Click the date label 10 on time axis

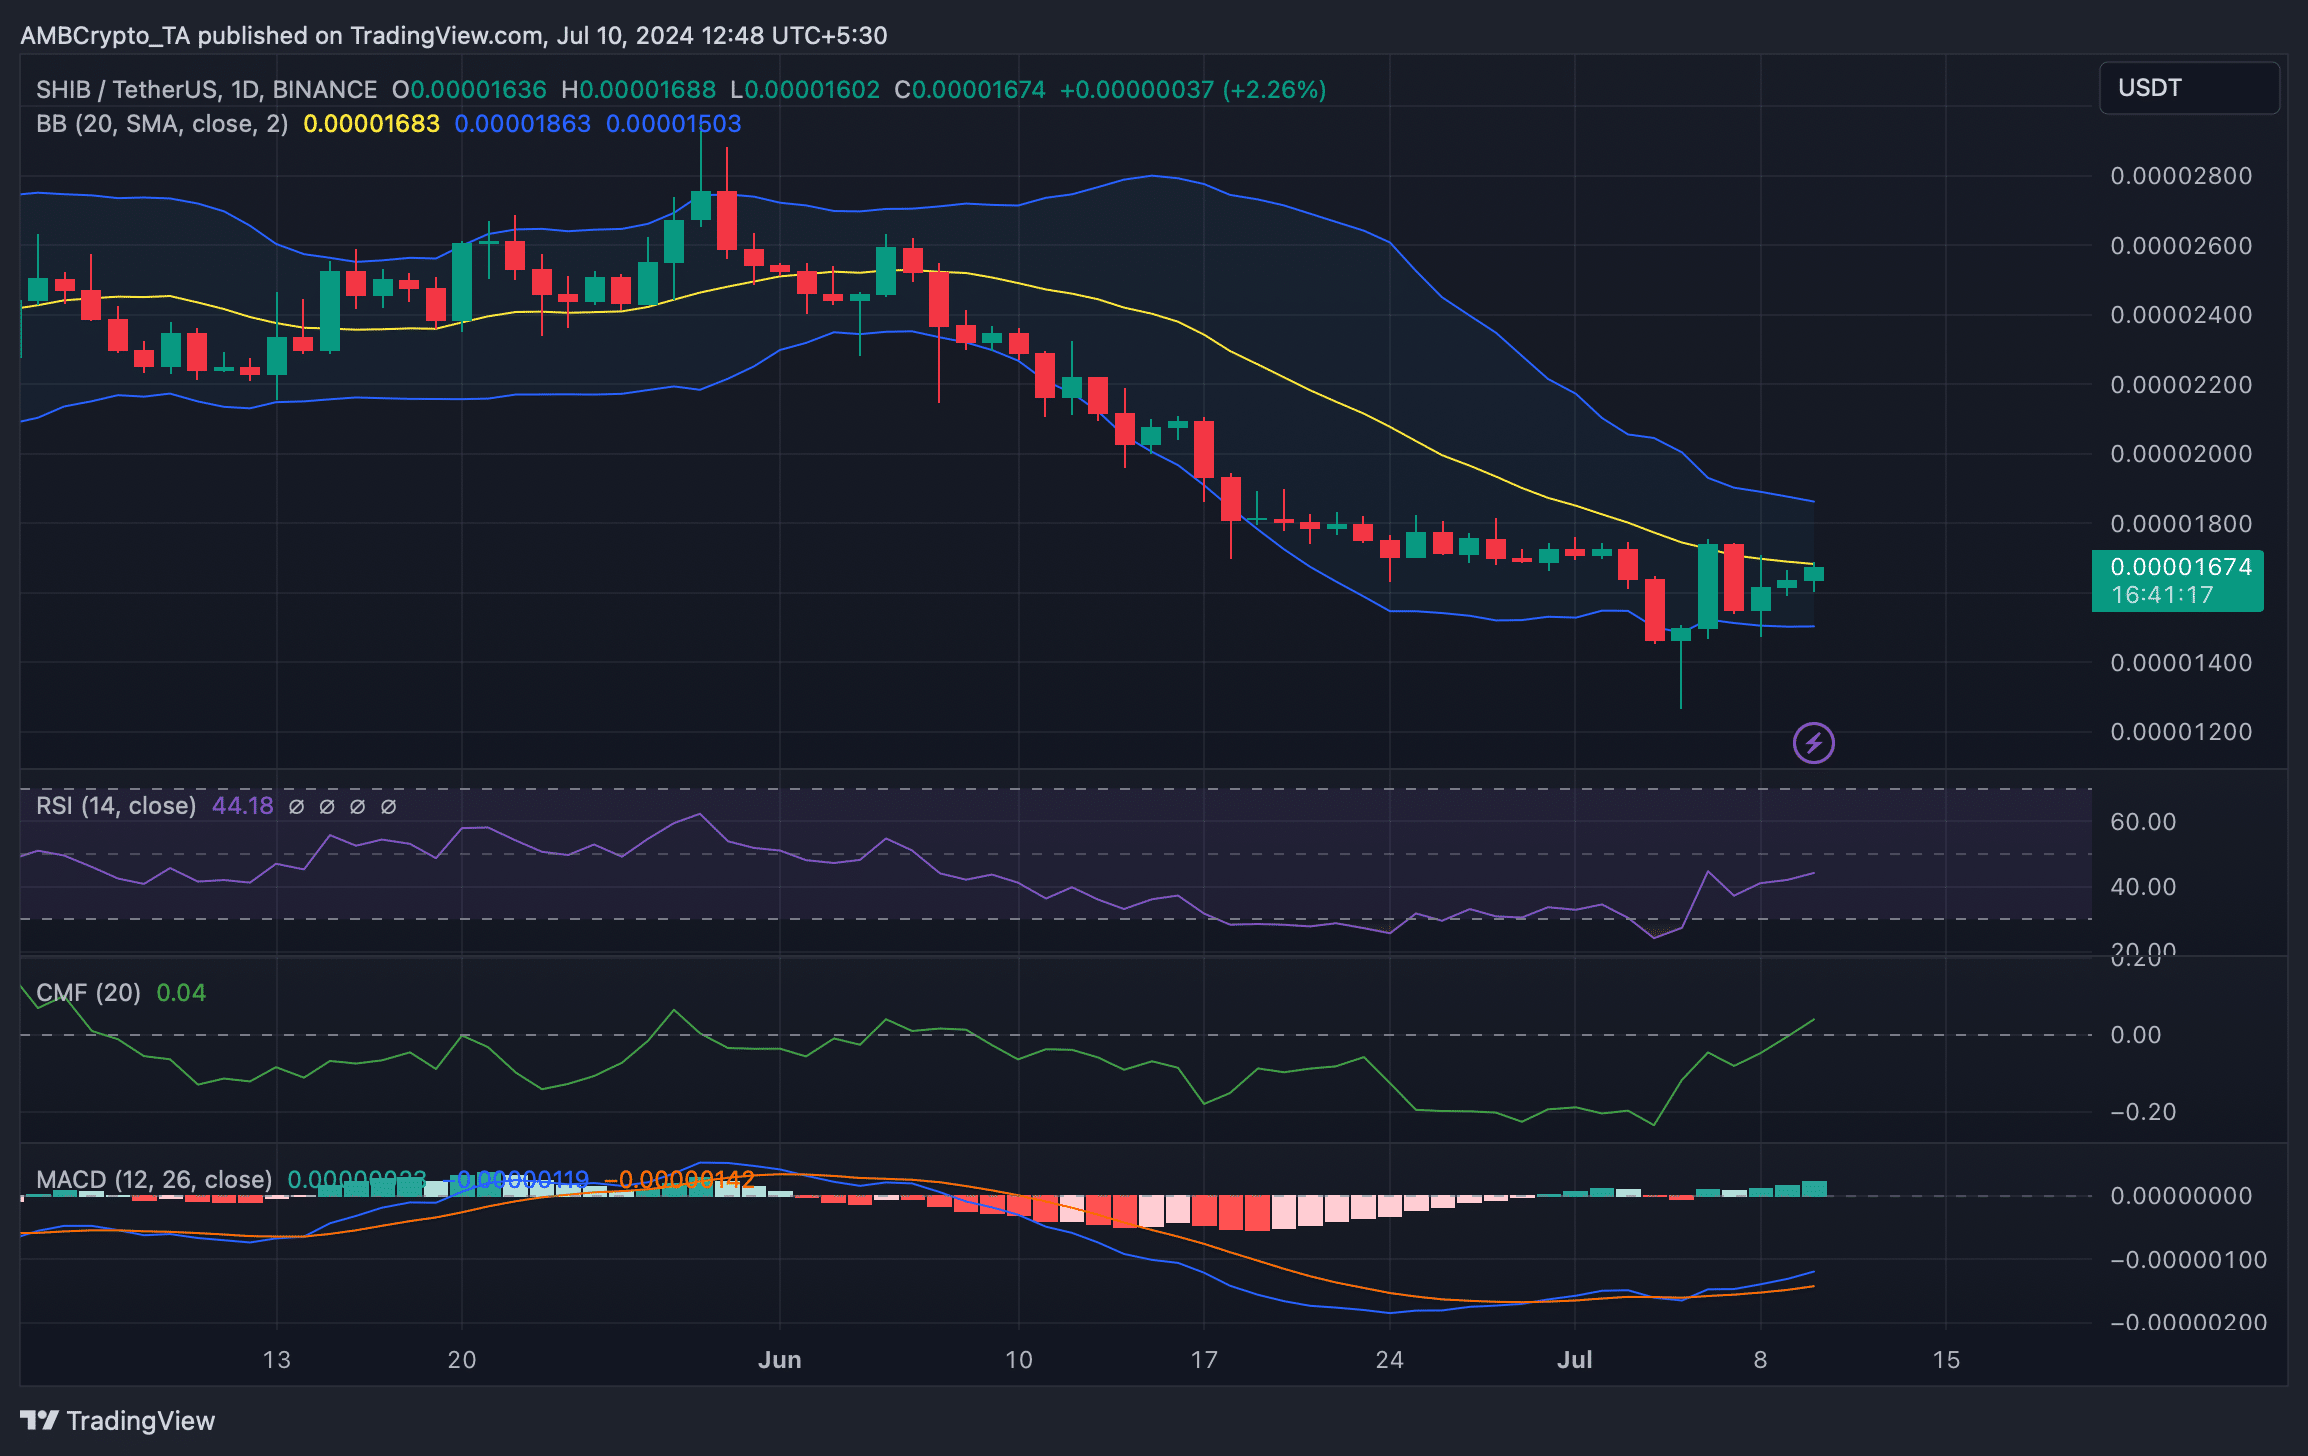coord(1018,1360)
